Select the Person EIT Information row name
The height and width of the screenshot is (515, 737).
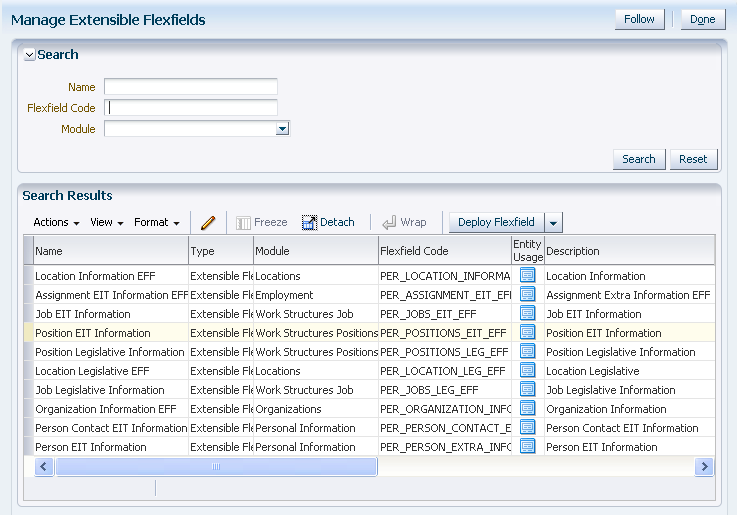[x=91, y=447]
